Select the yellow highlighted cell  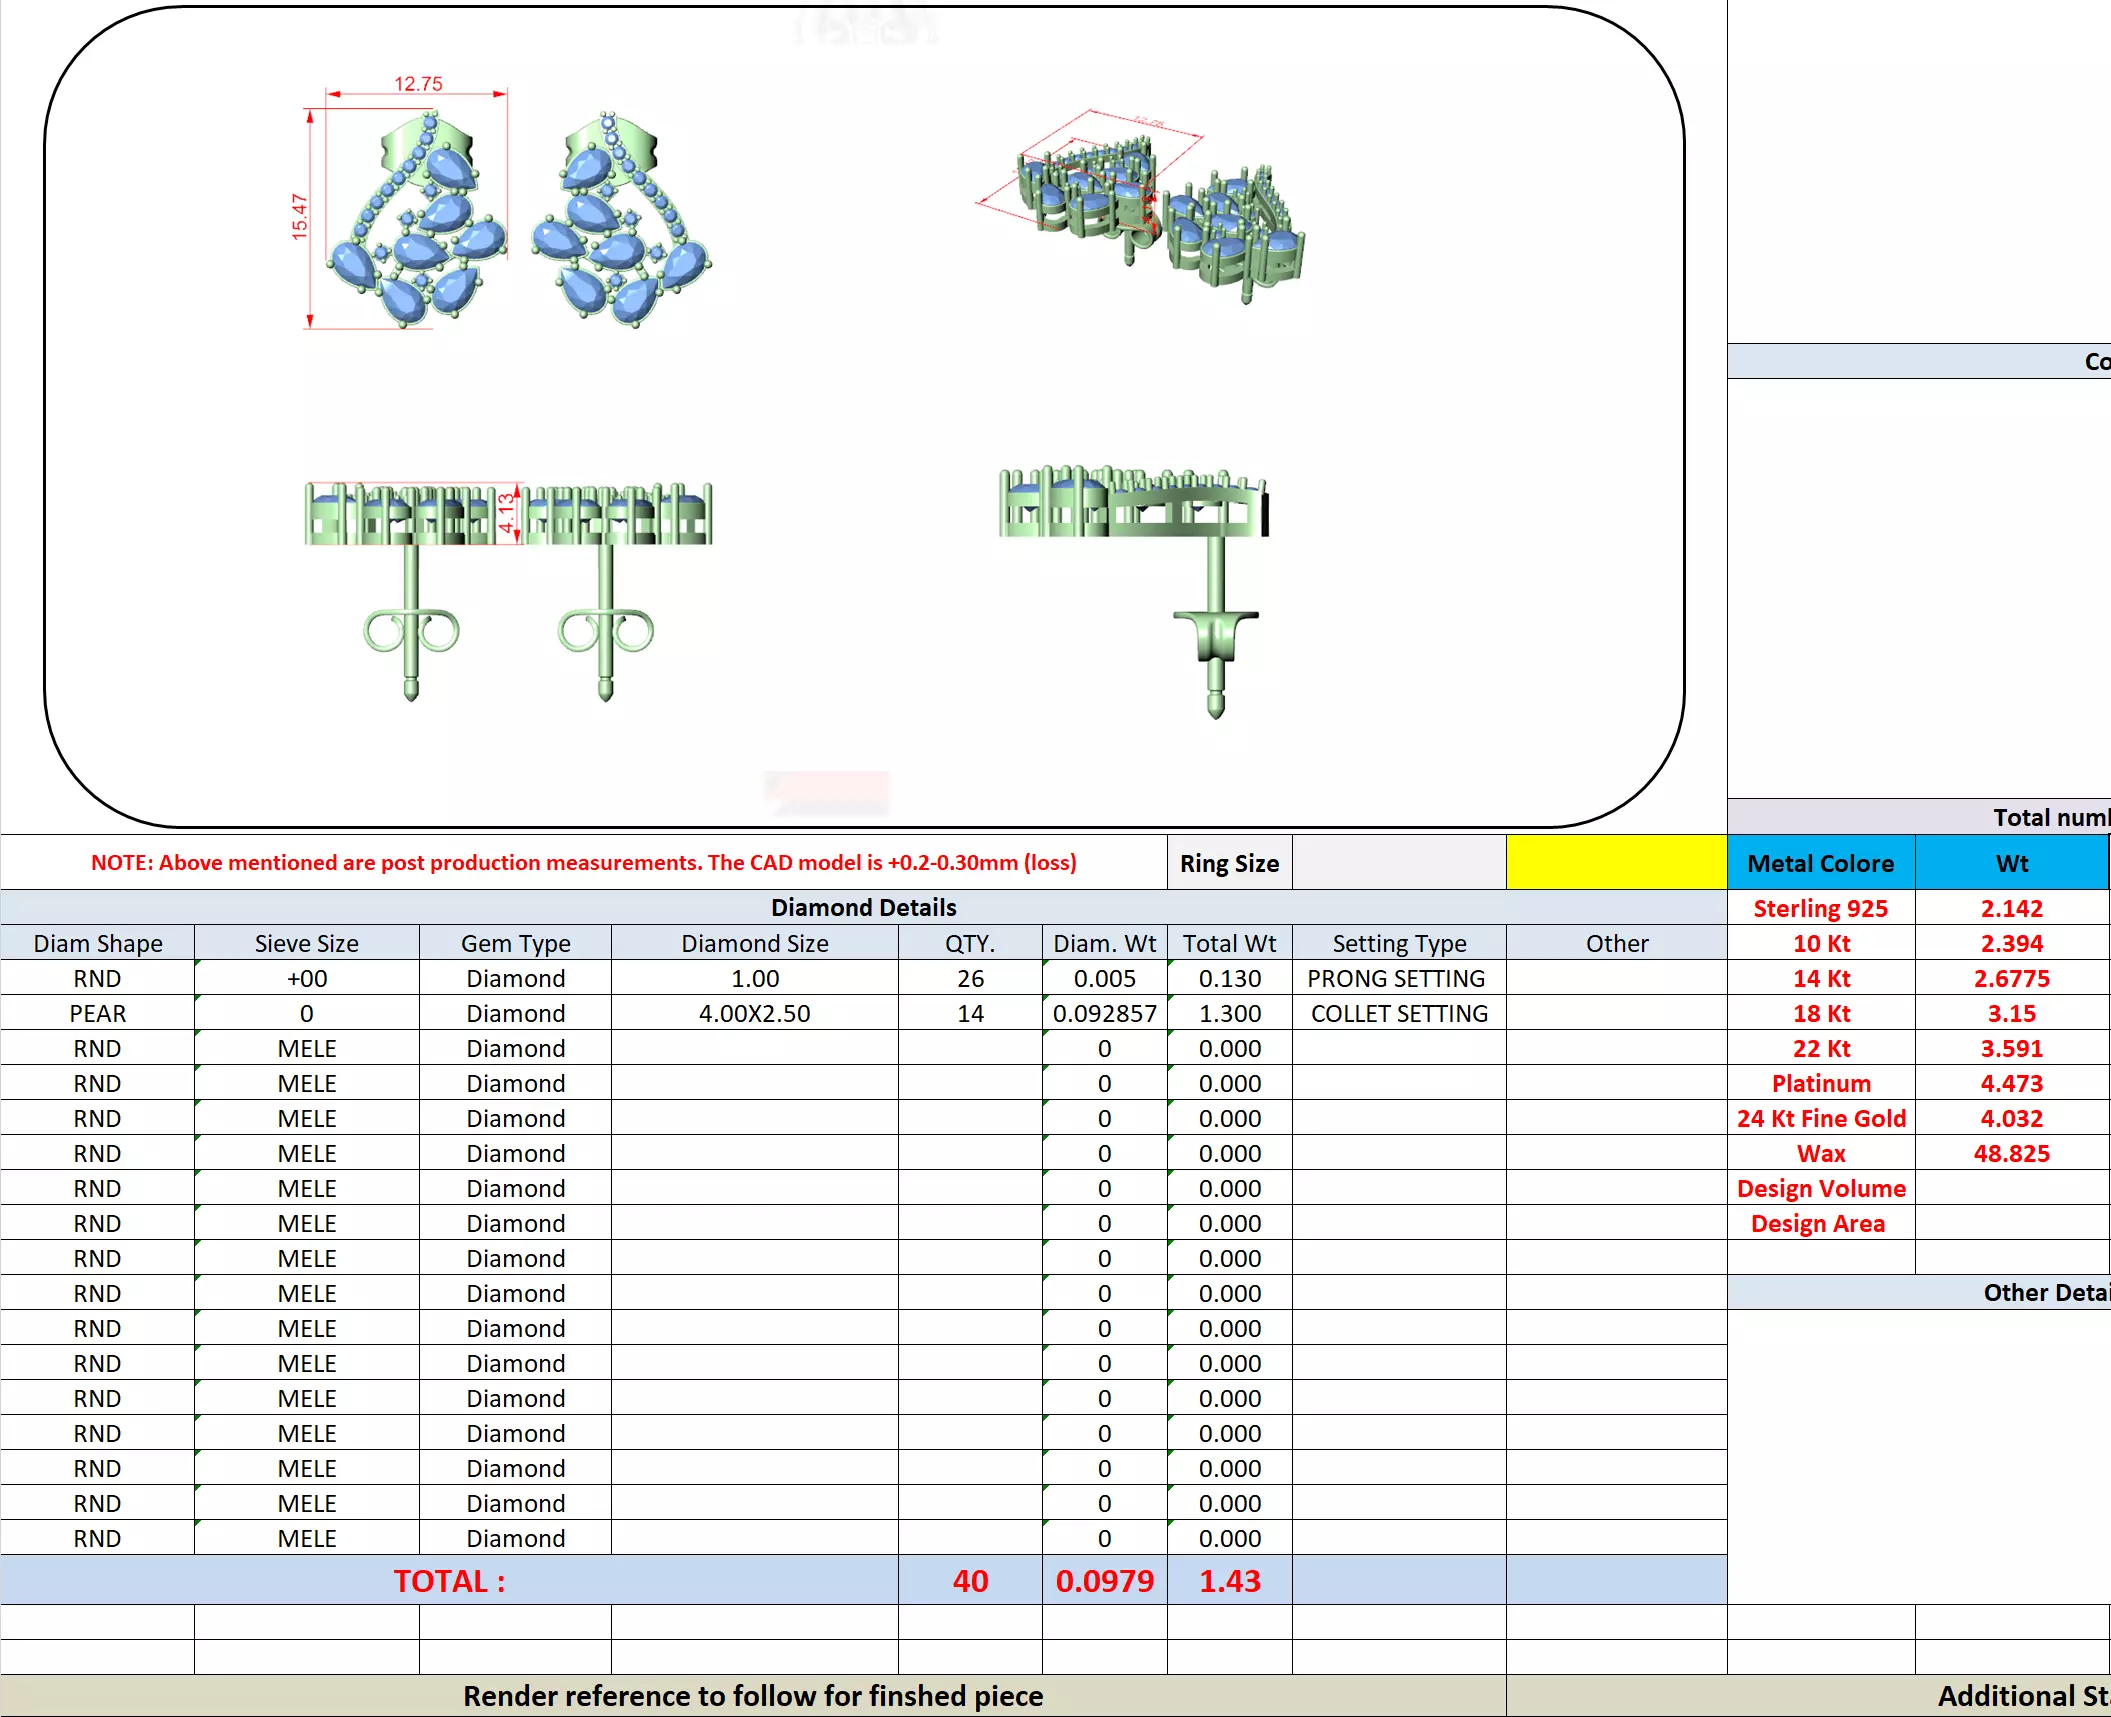1615,862
